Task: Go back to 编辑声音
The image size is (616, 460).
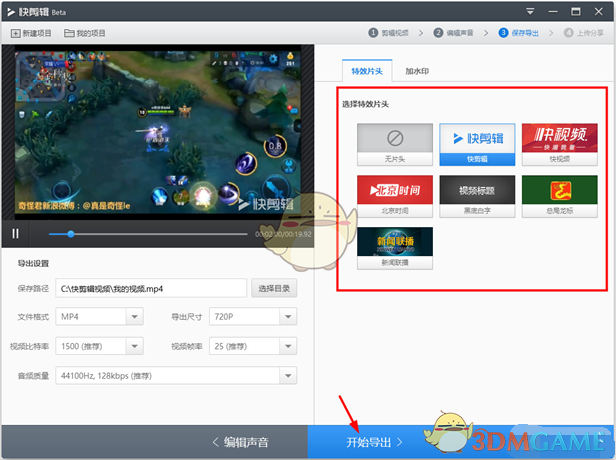Action: click(241, 442)
